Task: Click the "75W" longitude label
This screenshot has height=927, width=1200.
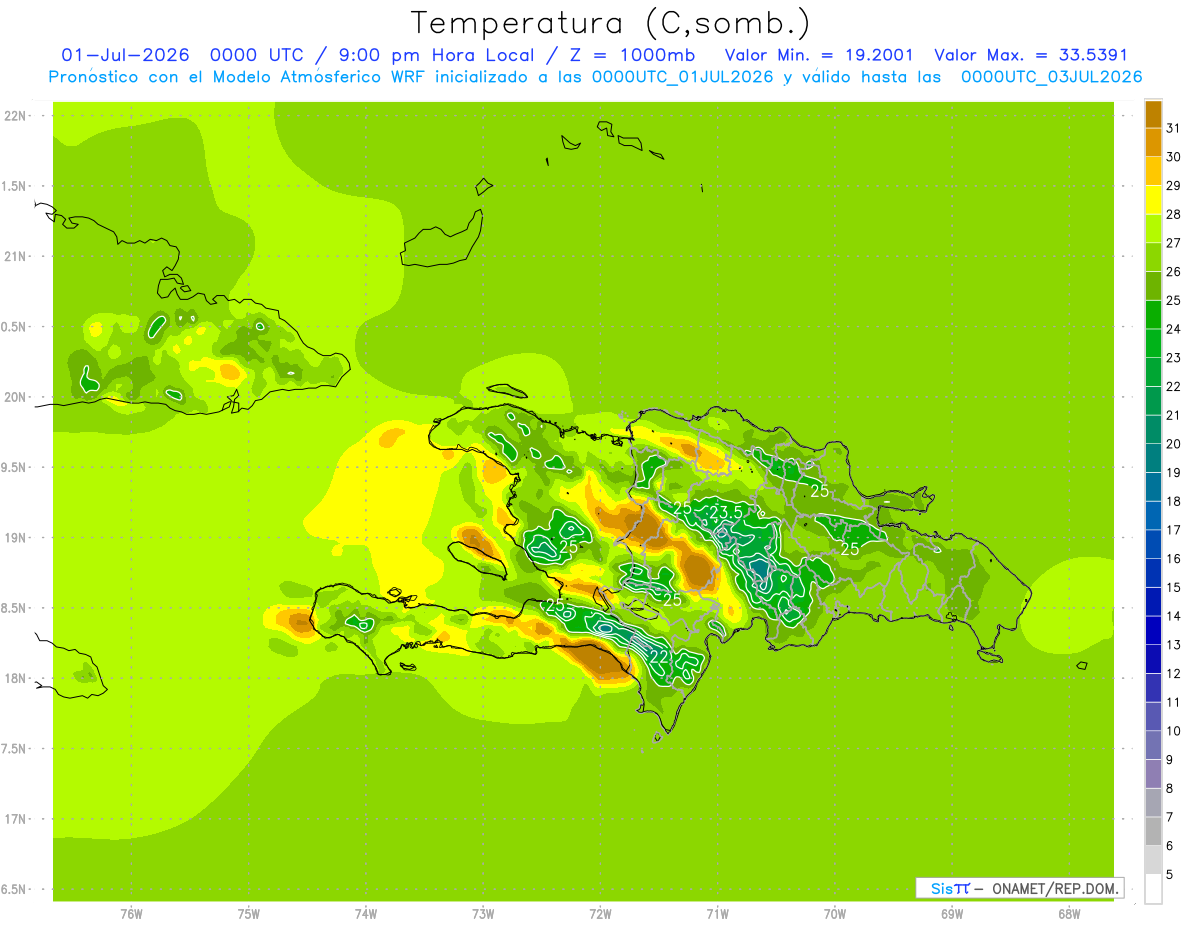Action: point(249,913)
